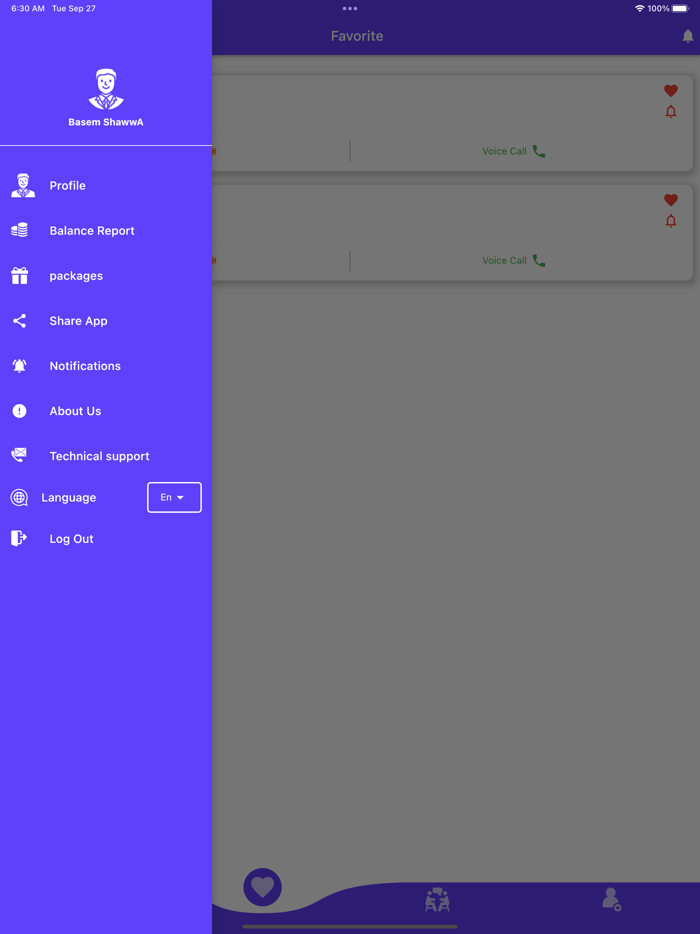Image resolution: width=700 pixels, height=934 pixels.
Task: Select the consultation meeting bottom tab
Action: coord(437,899)
